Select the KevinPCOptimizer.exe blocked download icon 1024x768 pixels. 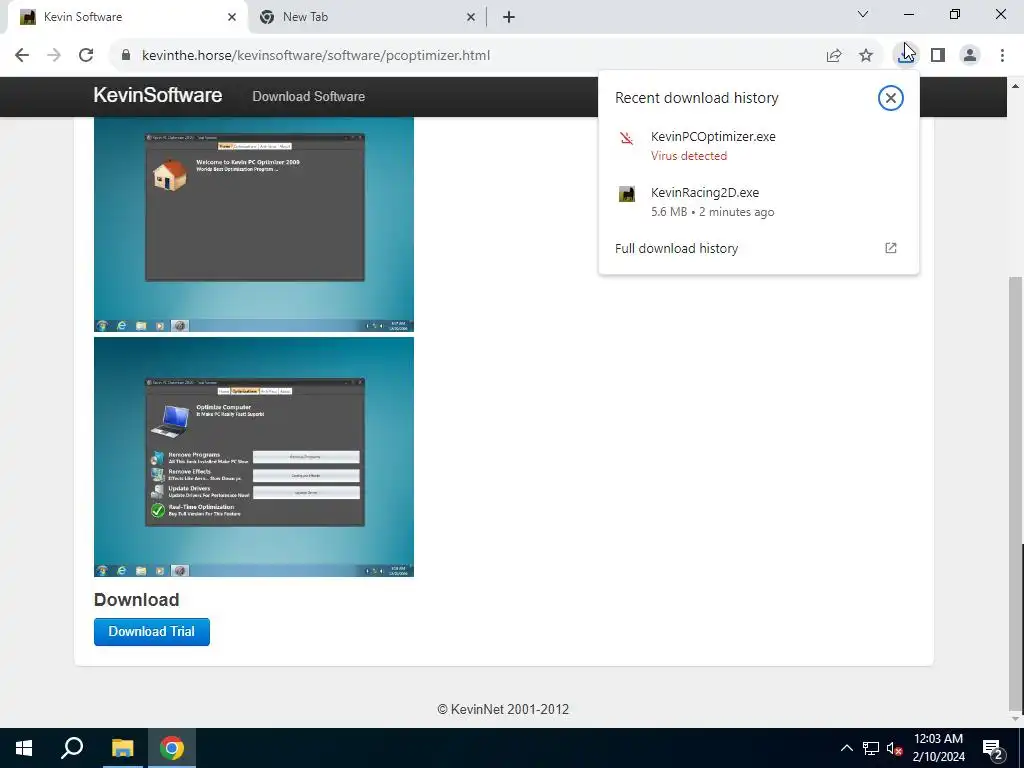pyautogui.click(x=626, y=138)
